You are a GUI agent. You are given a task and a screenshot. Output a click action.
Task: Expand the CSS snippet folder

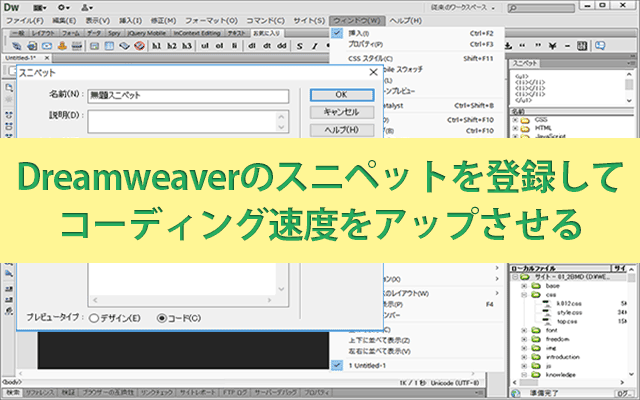[x=515, y=120]
